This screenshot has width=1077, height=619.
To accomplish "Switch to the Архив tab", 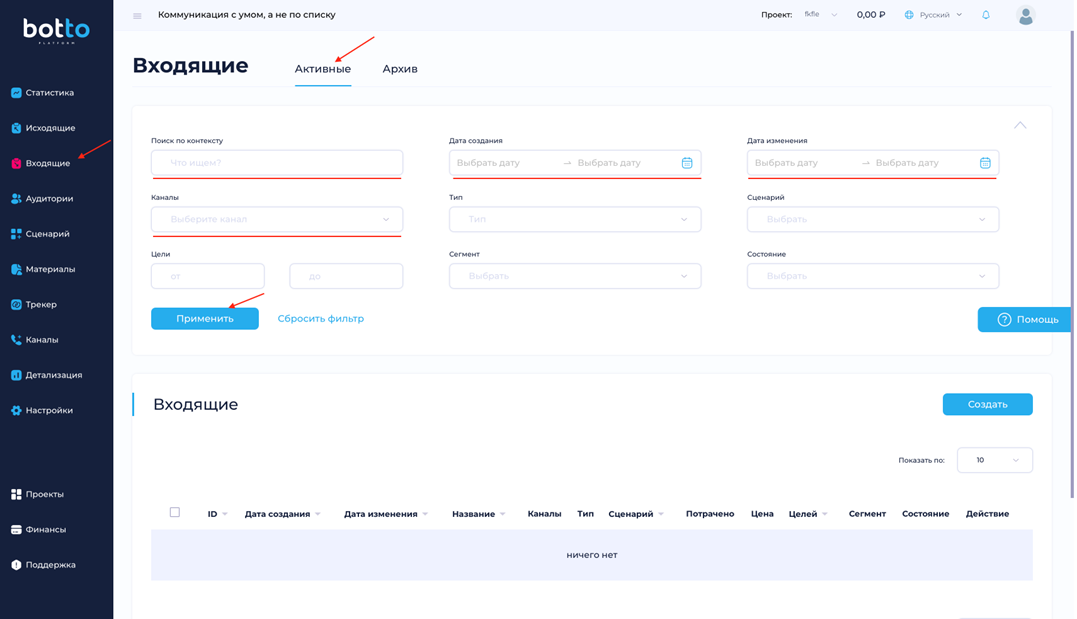I will [x=400, y=69].
